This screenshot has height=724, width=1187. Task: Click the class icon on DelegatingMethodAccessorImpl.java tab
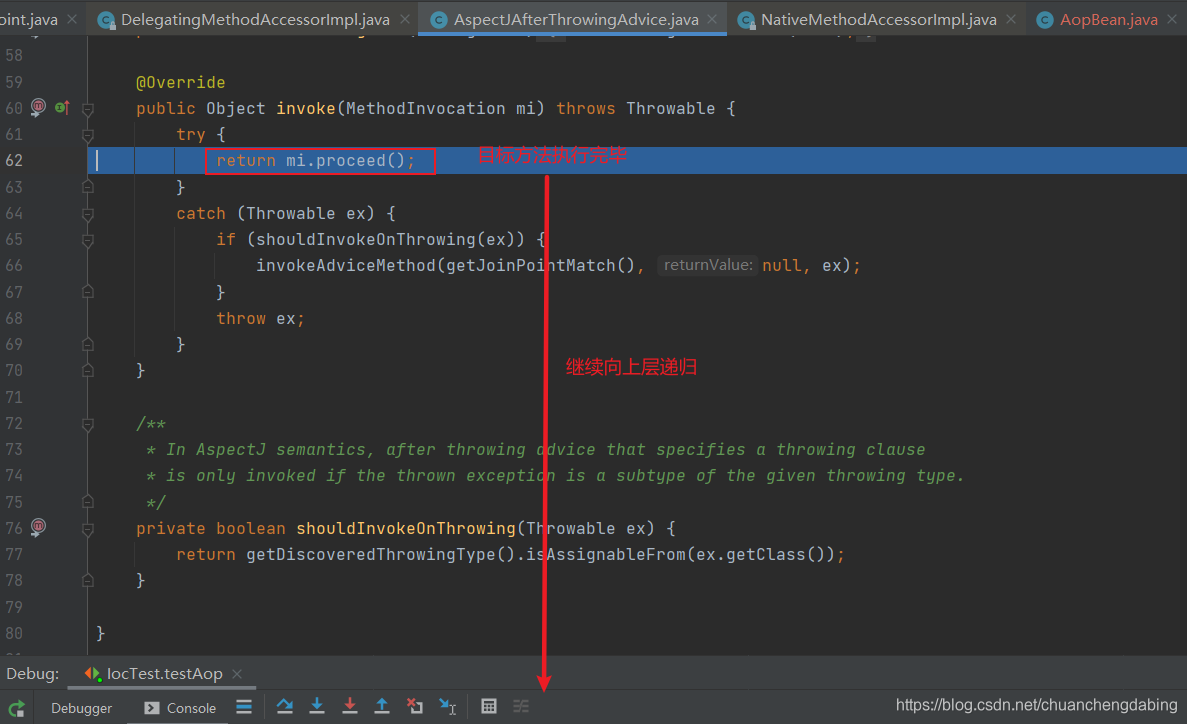(x=107, y=20)
